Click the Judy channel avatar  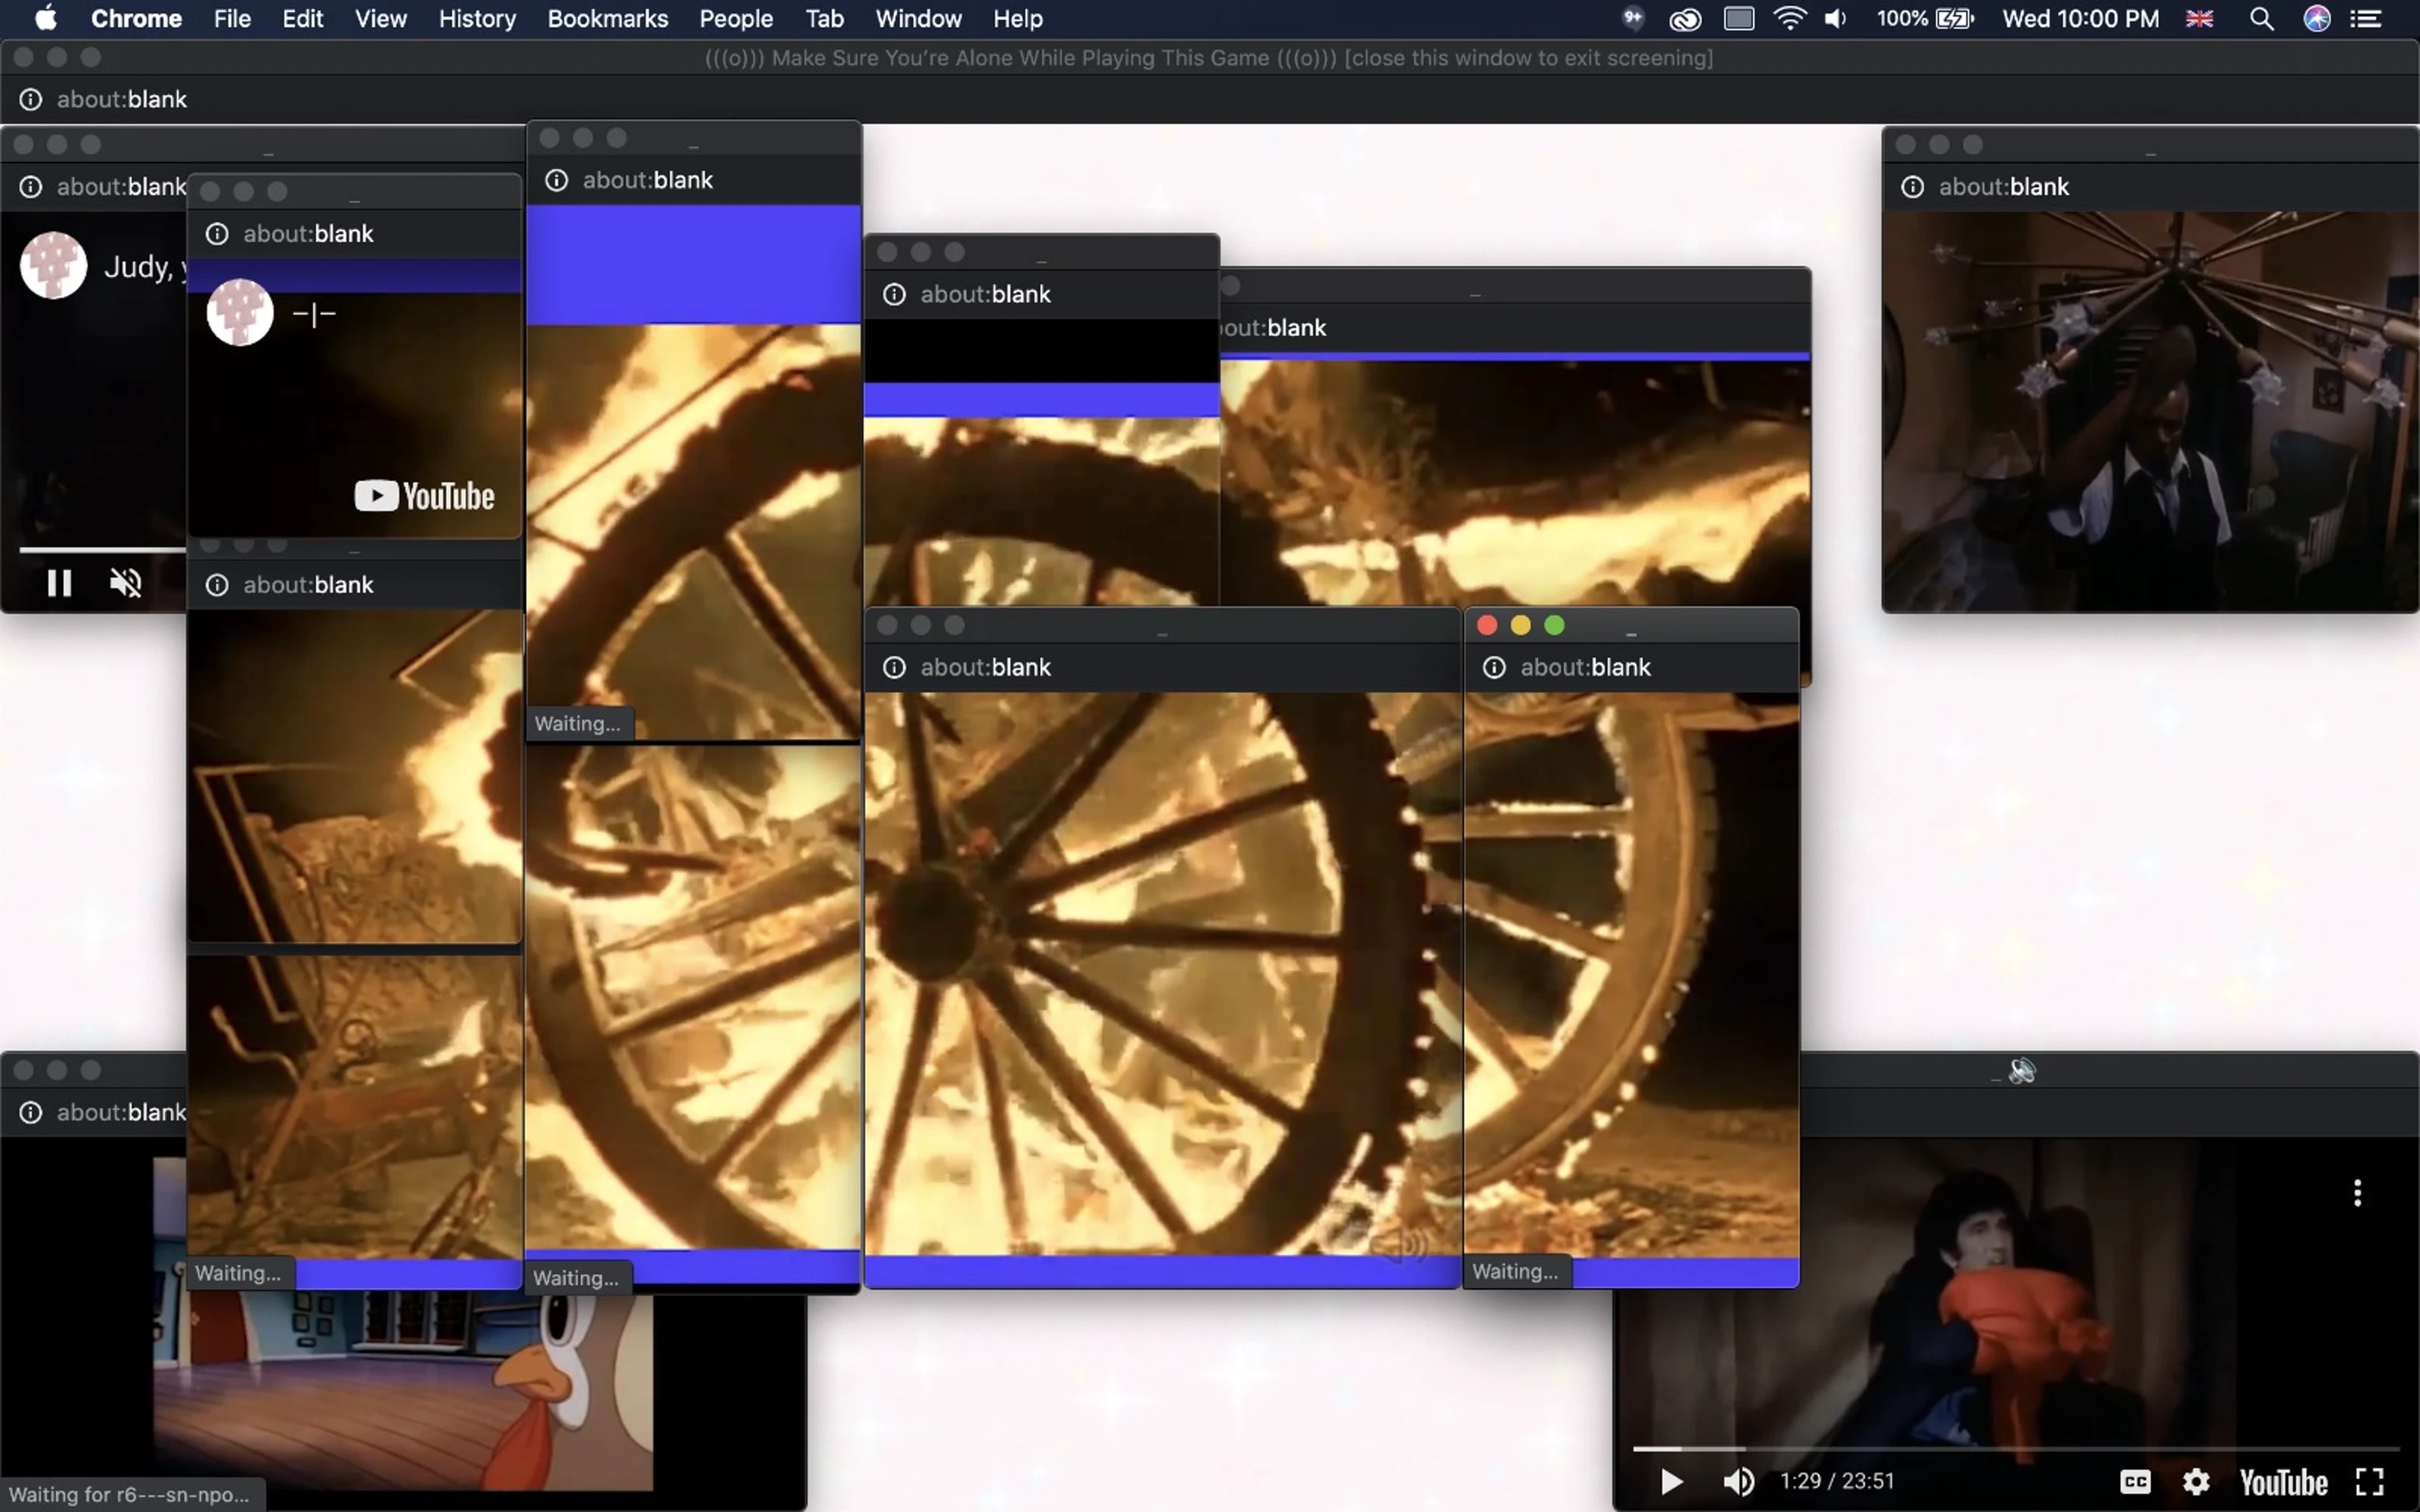click(53, 265)
